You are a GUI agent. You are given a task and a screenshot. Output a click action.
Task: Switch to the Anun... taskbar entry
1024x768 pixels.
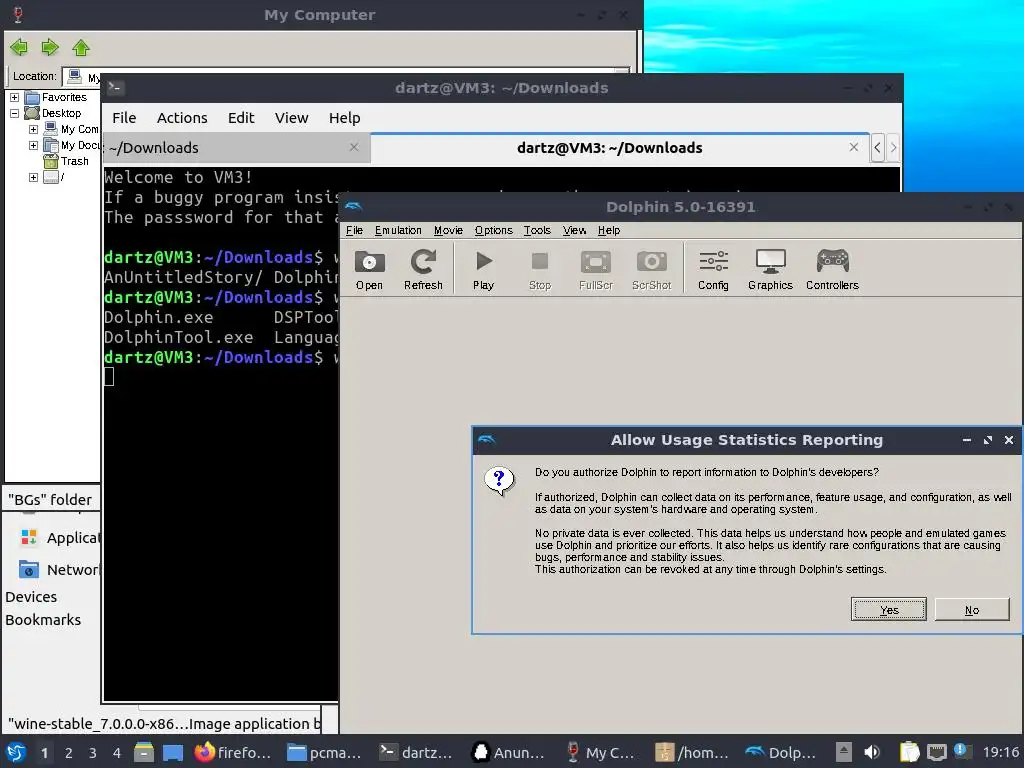[509, 752]
